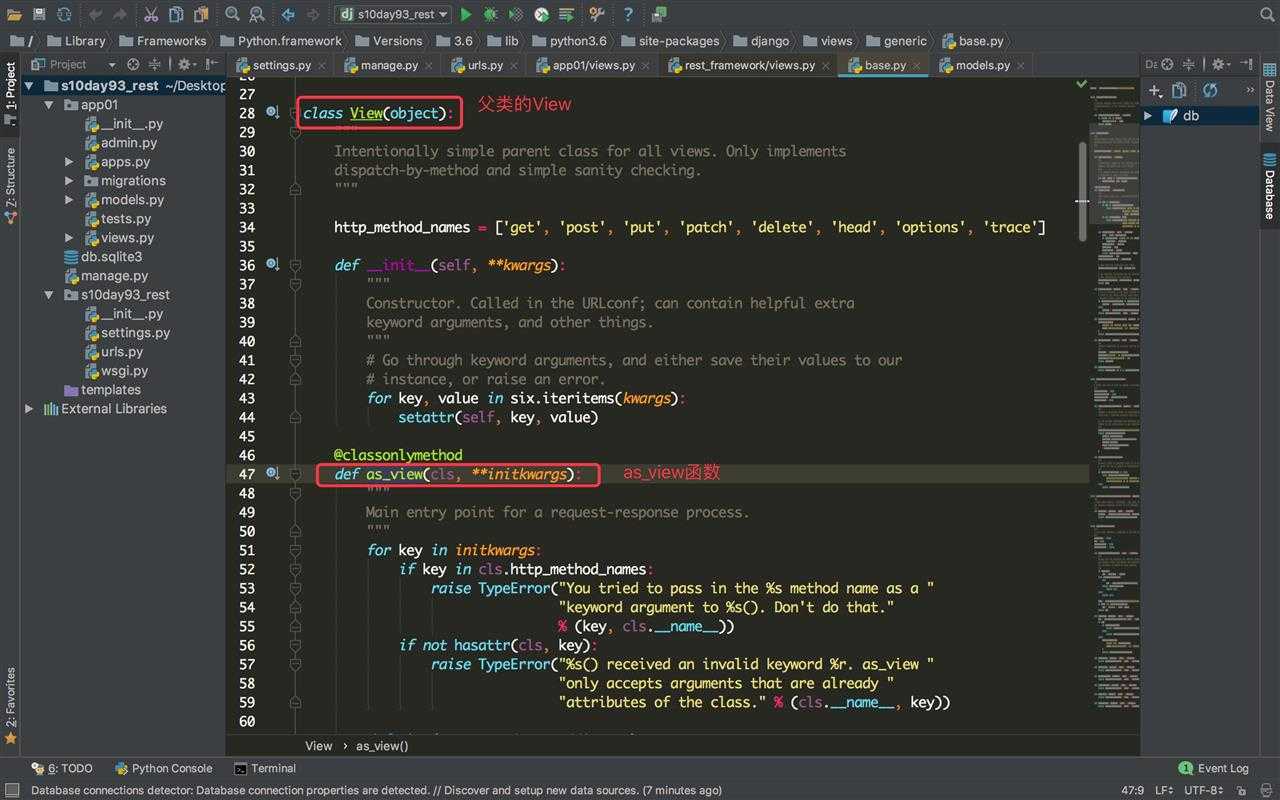Toggle the Project tool window side tab

(x=10, y=93)
